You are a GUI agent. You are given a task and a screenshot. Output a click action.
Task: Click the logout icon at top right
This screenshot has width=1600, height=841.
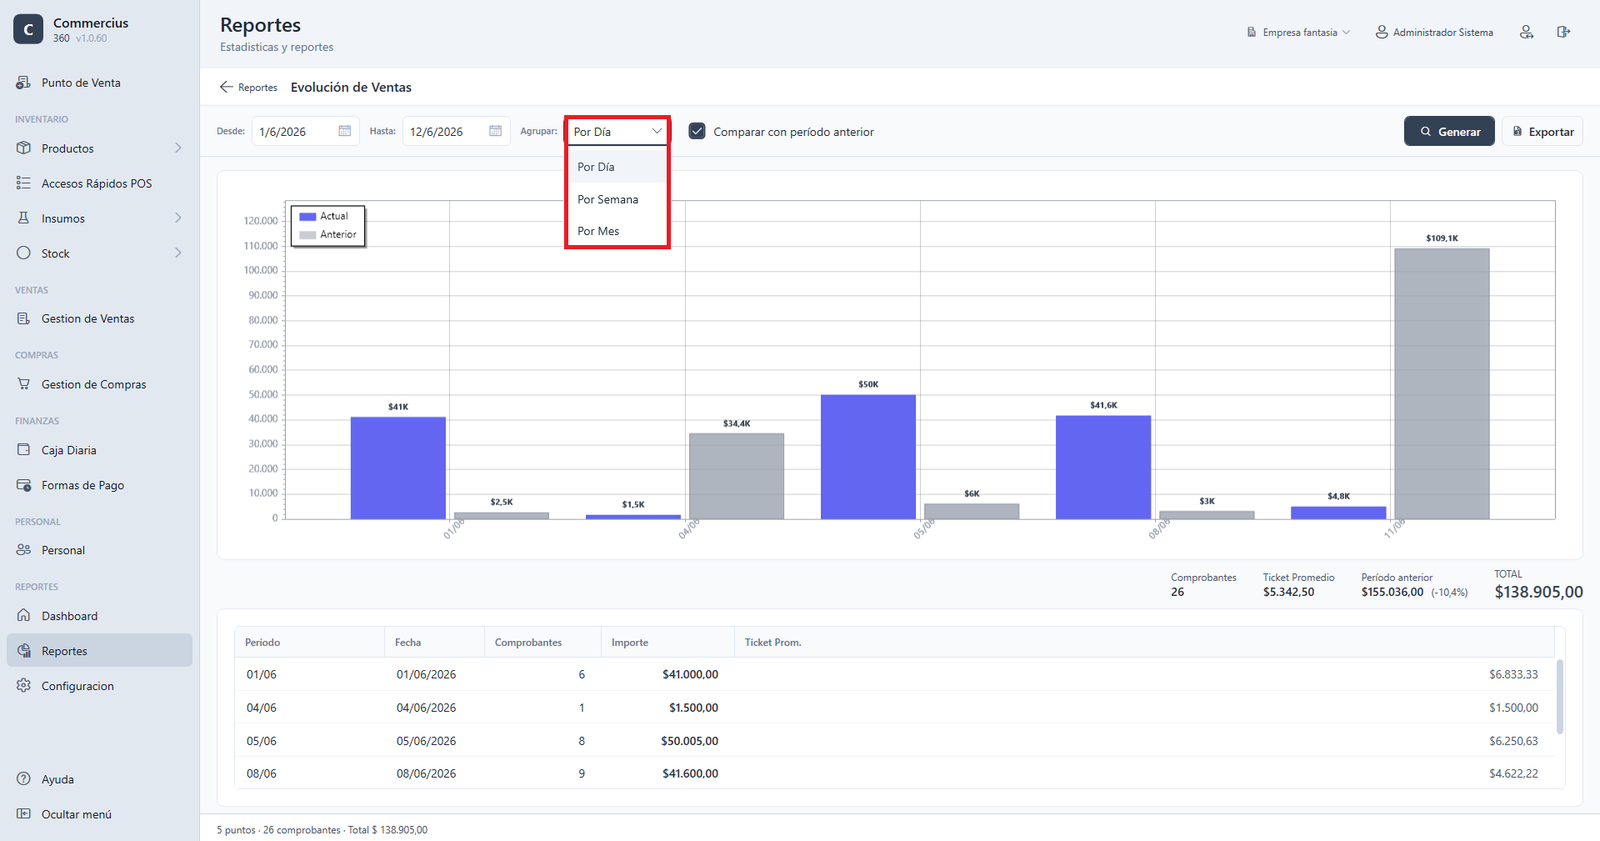click(x=1563, y=32)
